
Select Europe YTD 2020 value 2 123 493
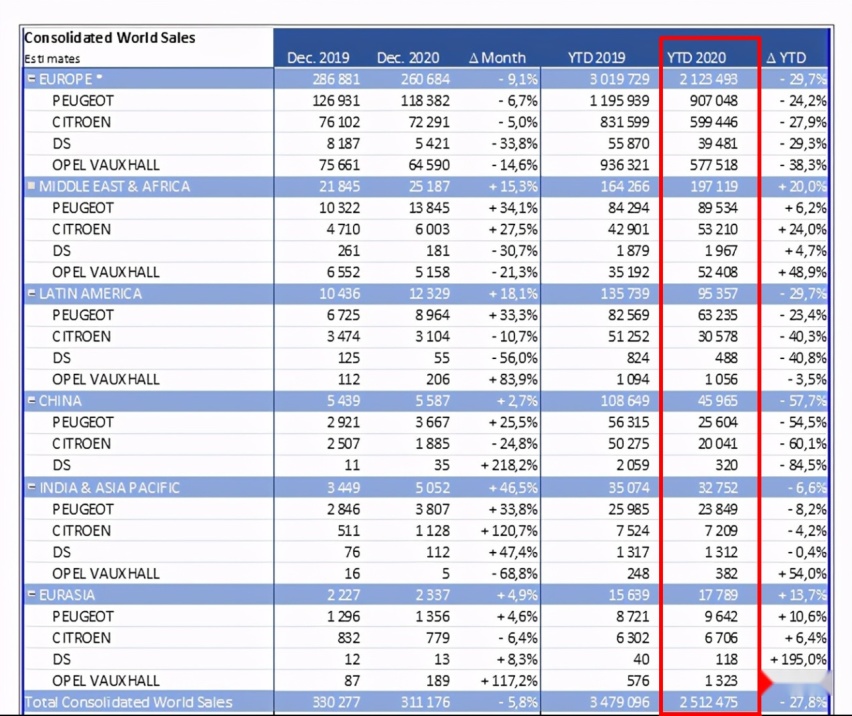[708, 79]
